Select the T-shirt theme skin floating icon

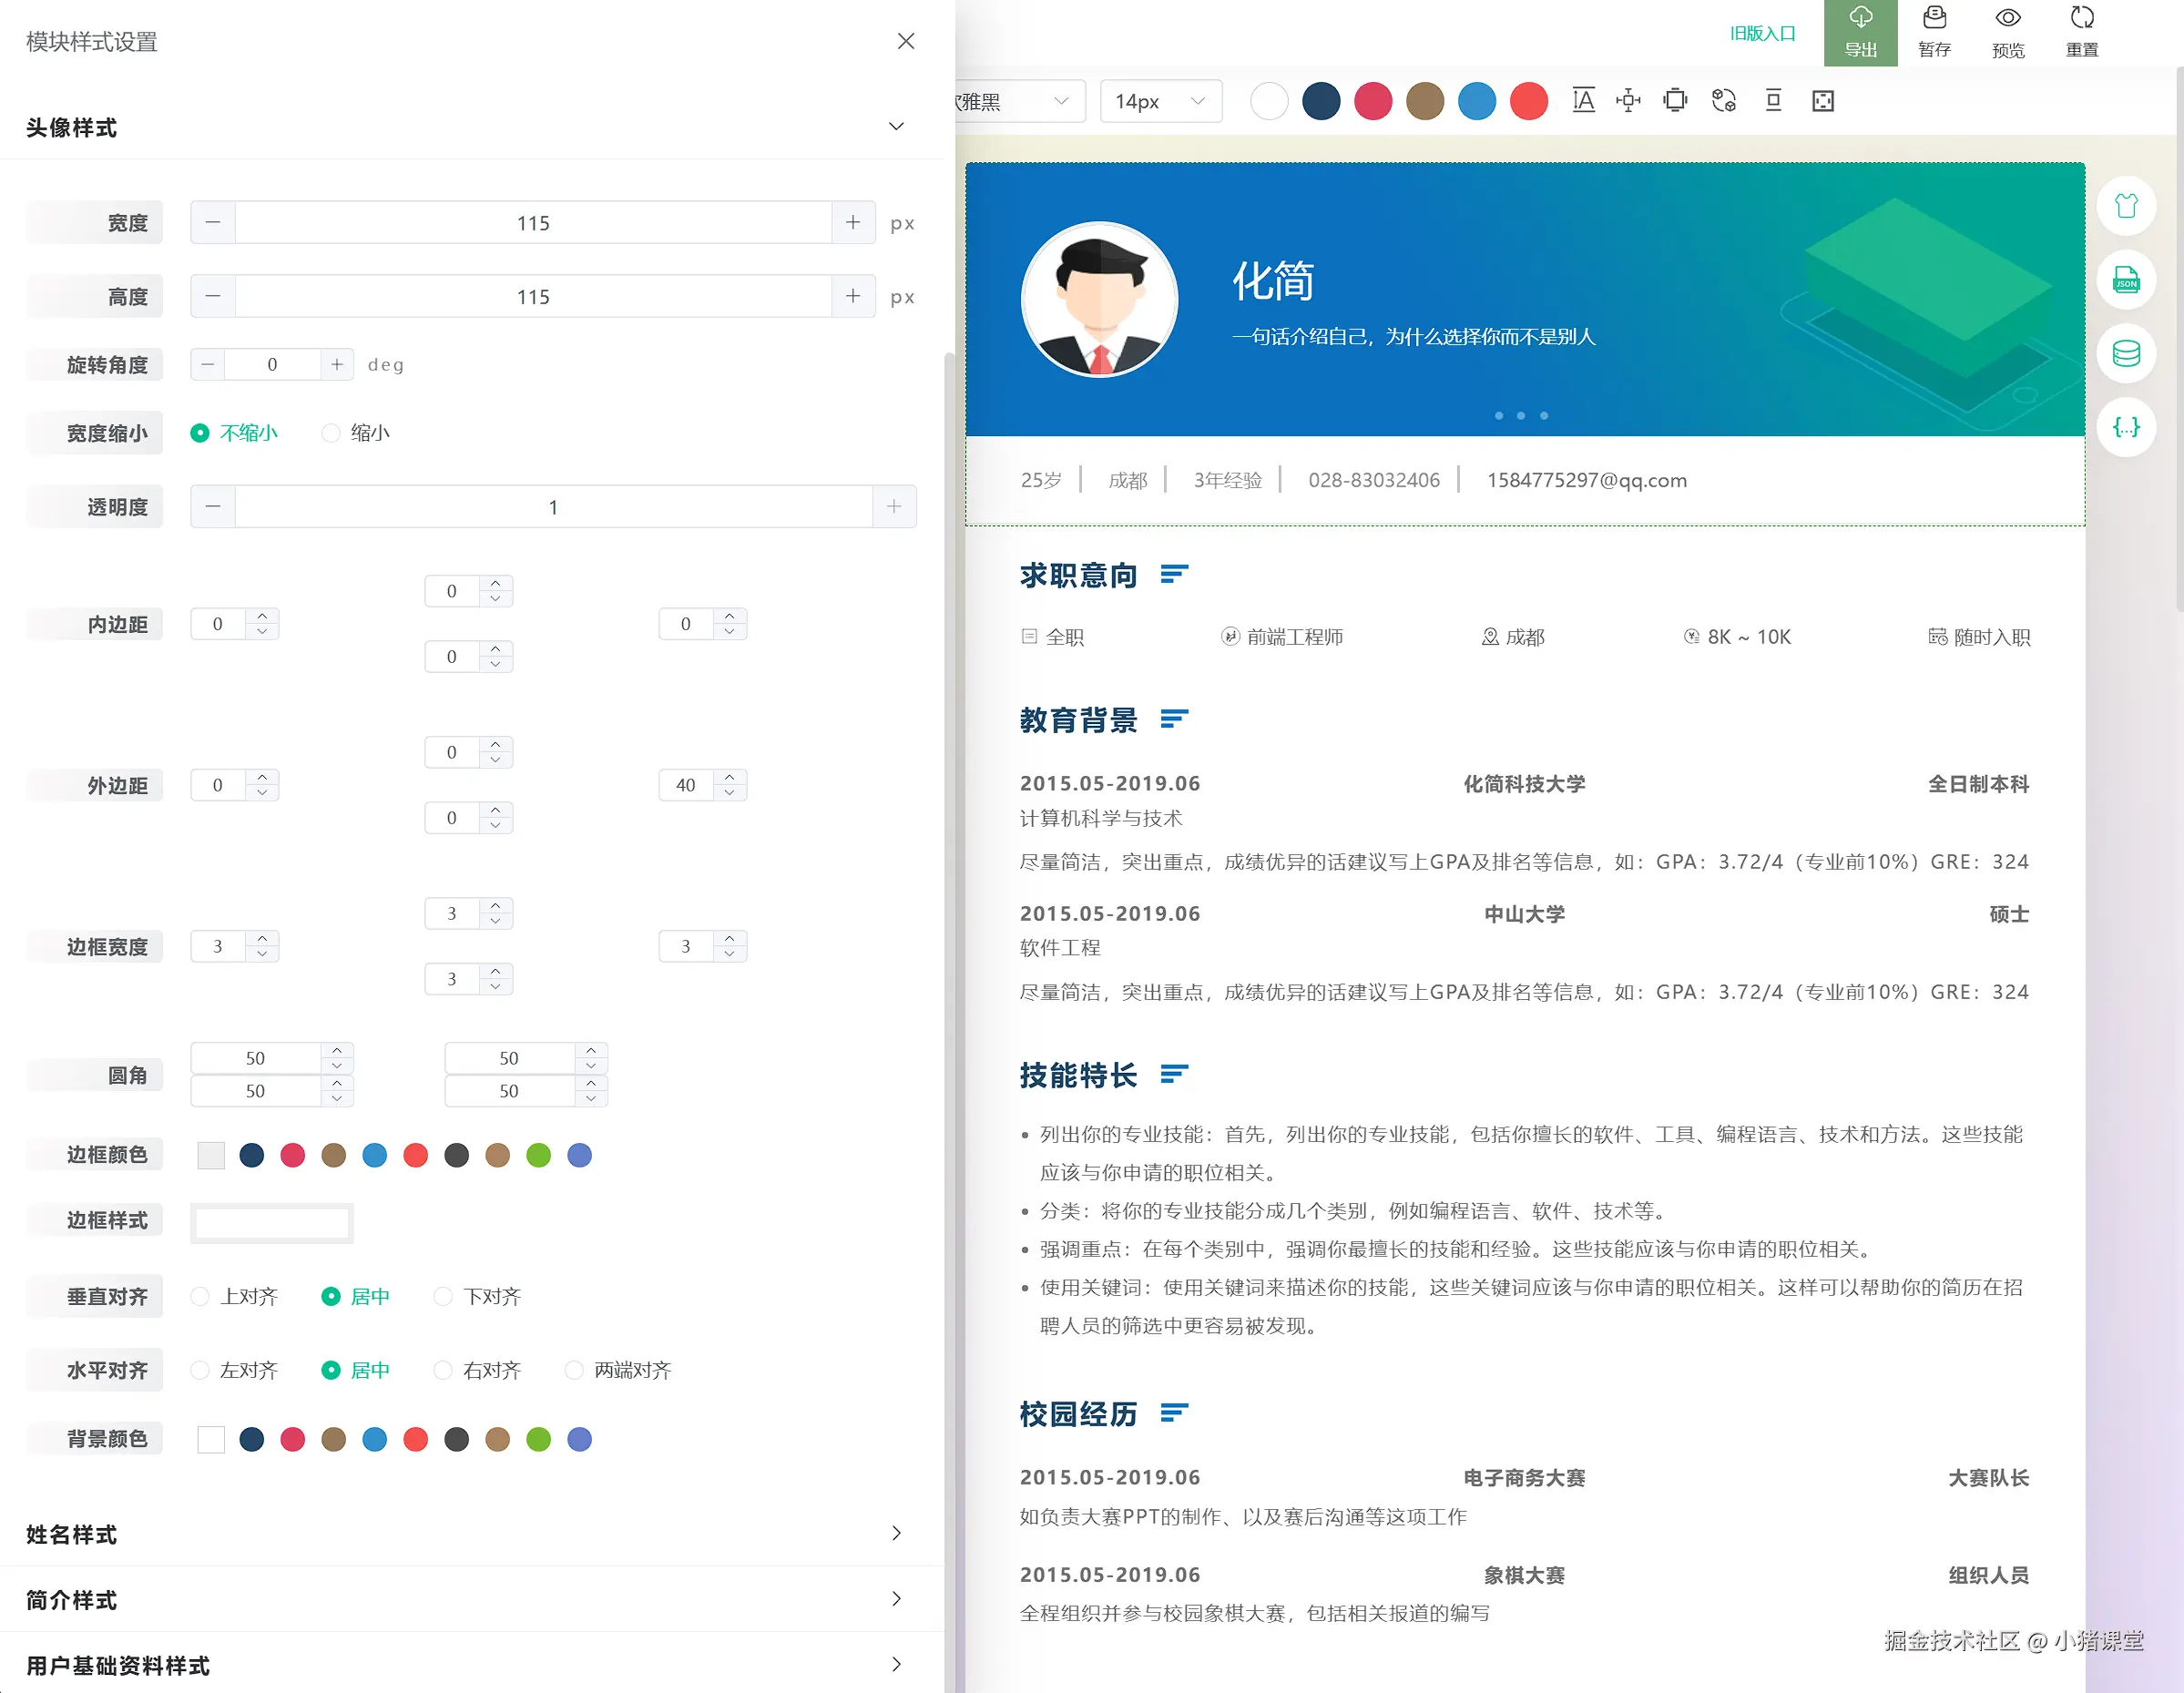click(x=2126, y=206)
